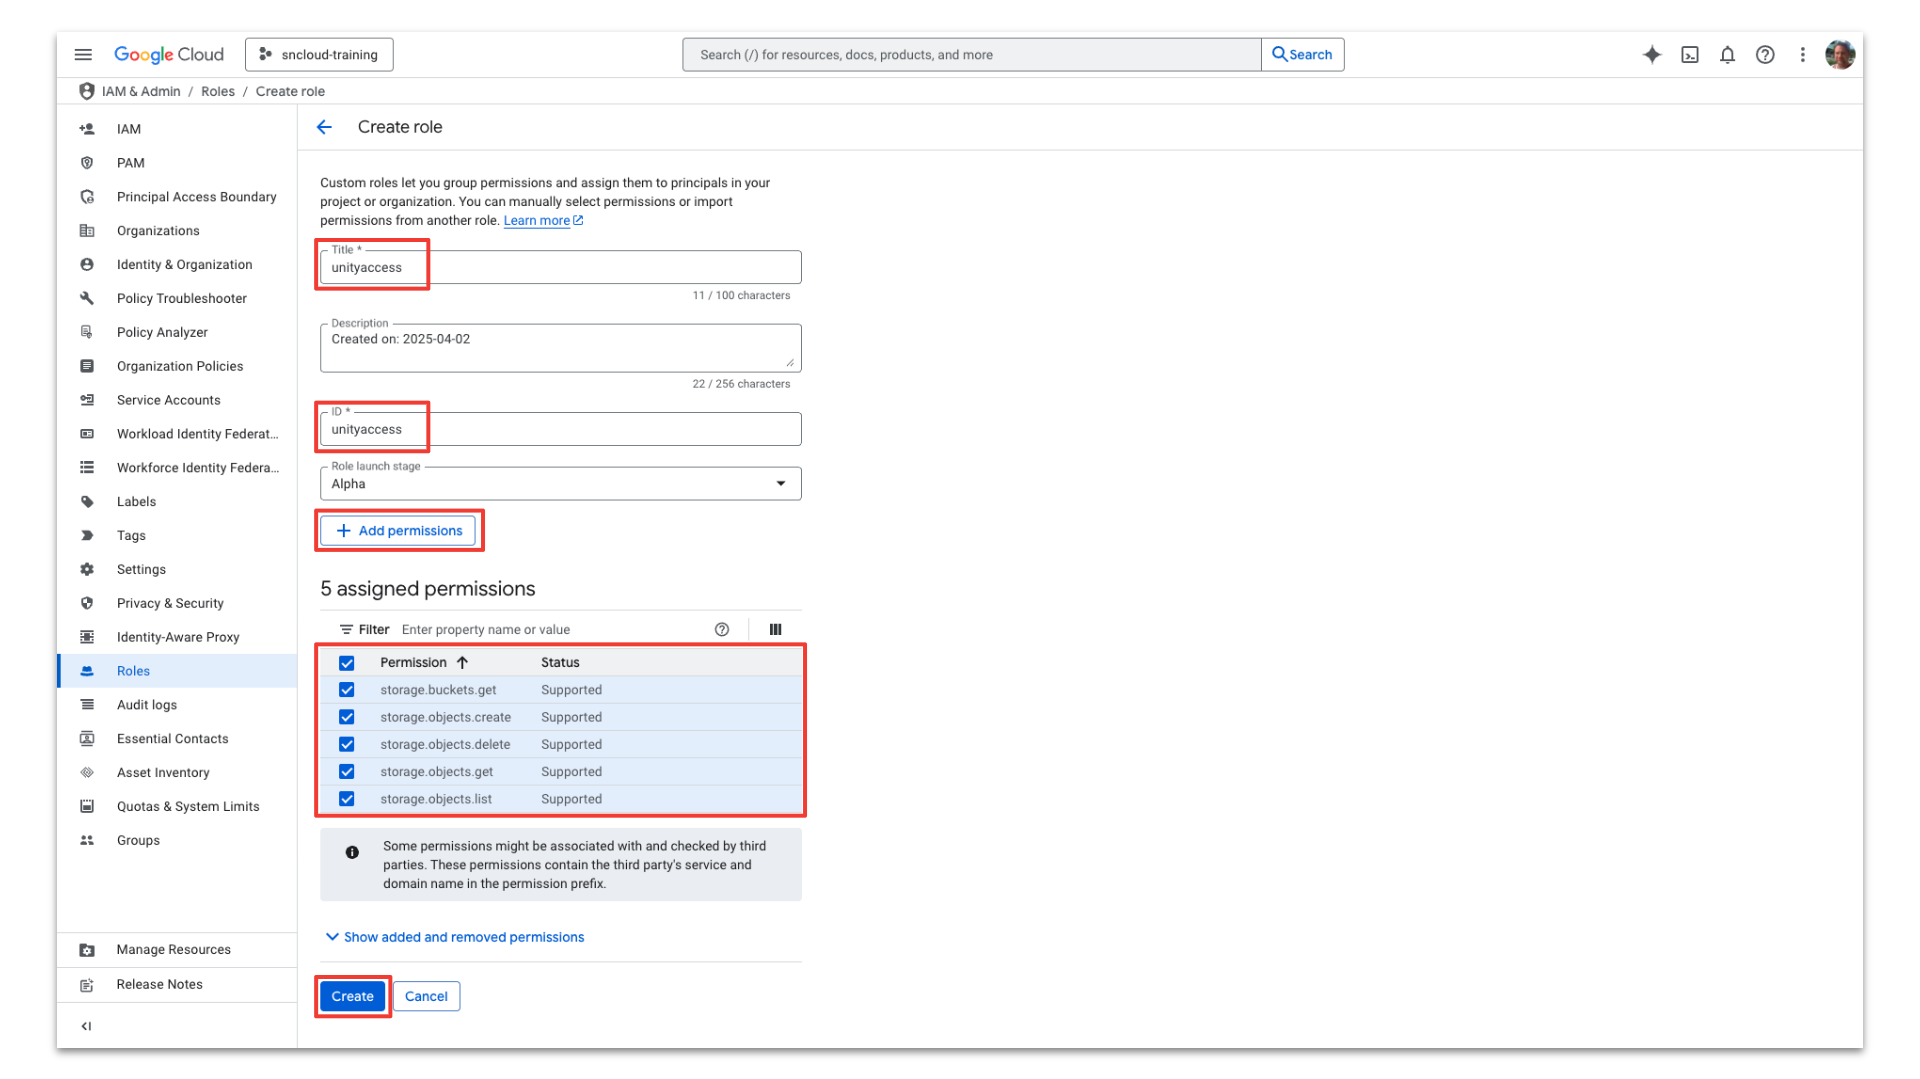Screen dimensions: 1920x1079
Task: Open the Role launch stage dropdown
Action: [x=560, y=484]
